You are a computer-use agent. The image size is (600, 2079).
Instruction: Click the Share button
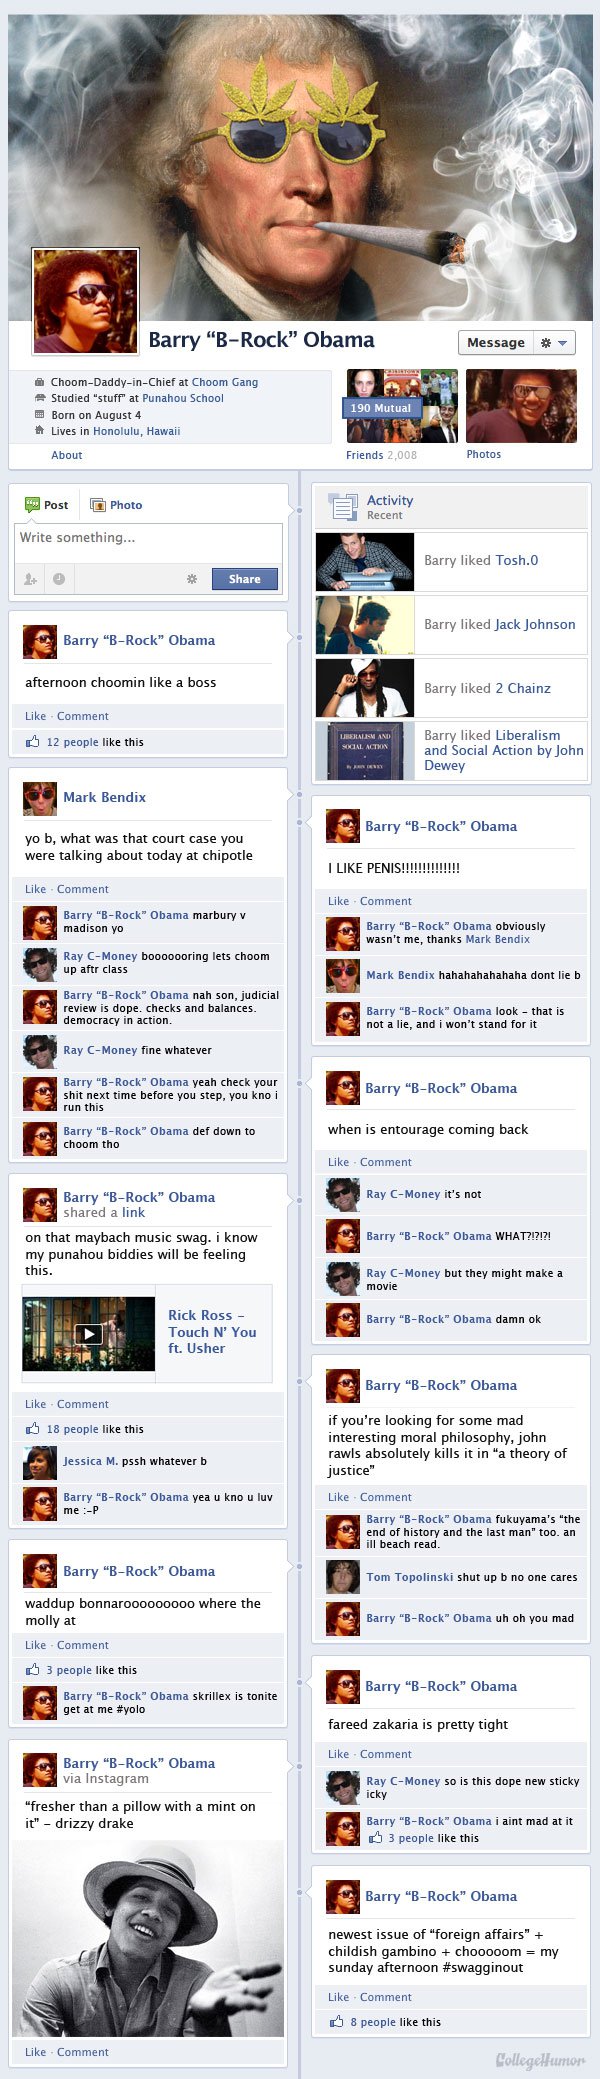244,579
